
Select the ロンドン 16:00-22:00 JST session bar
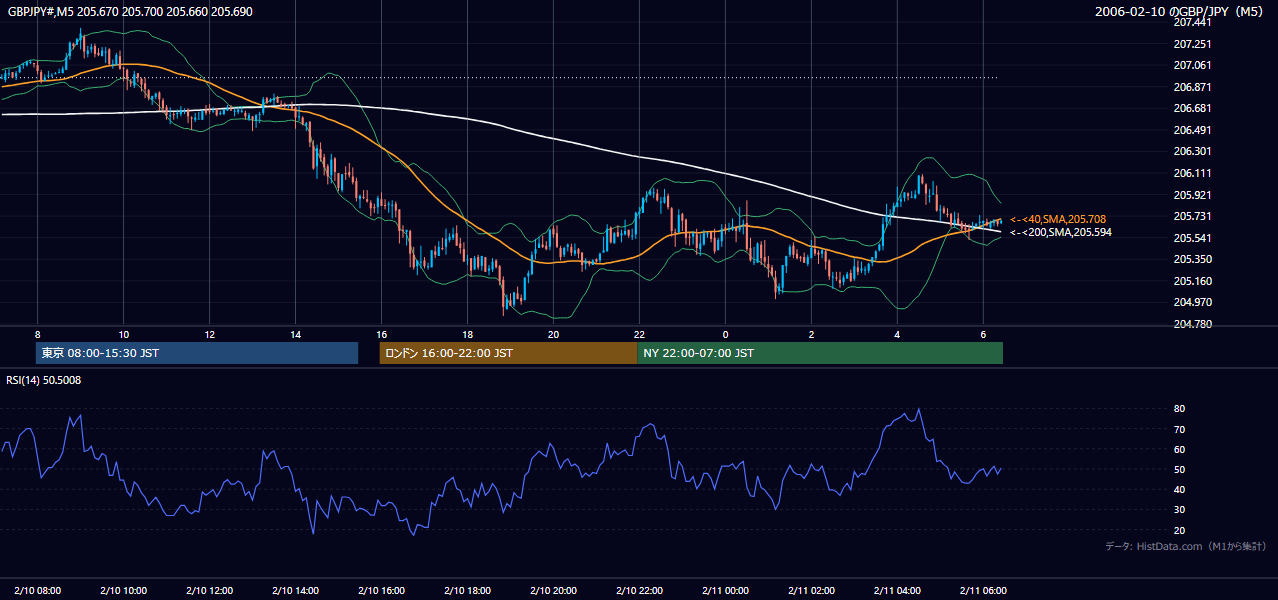coord(508,353)
